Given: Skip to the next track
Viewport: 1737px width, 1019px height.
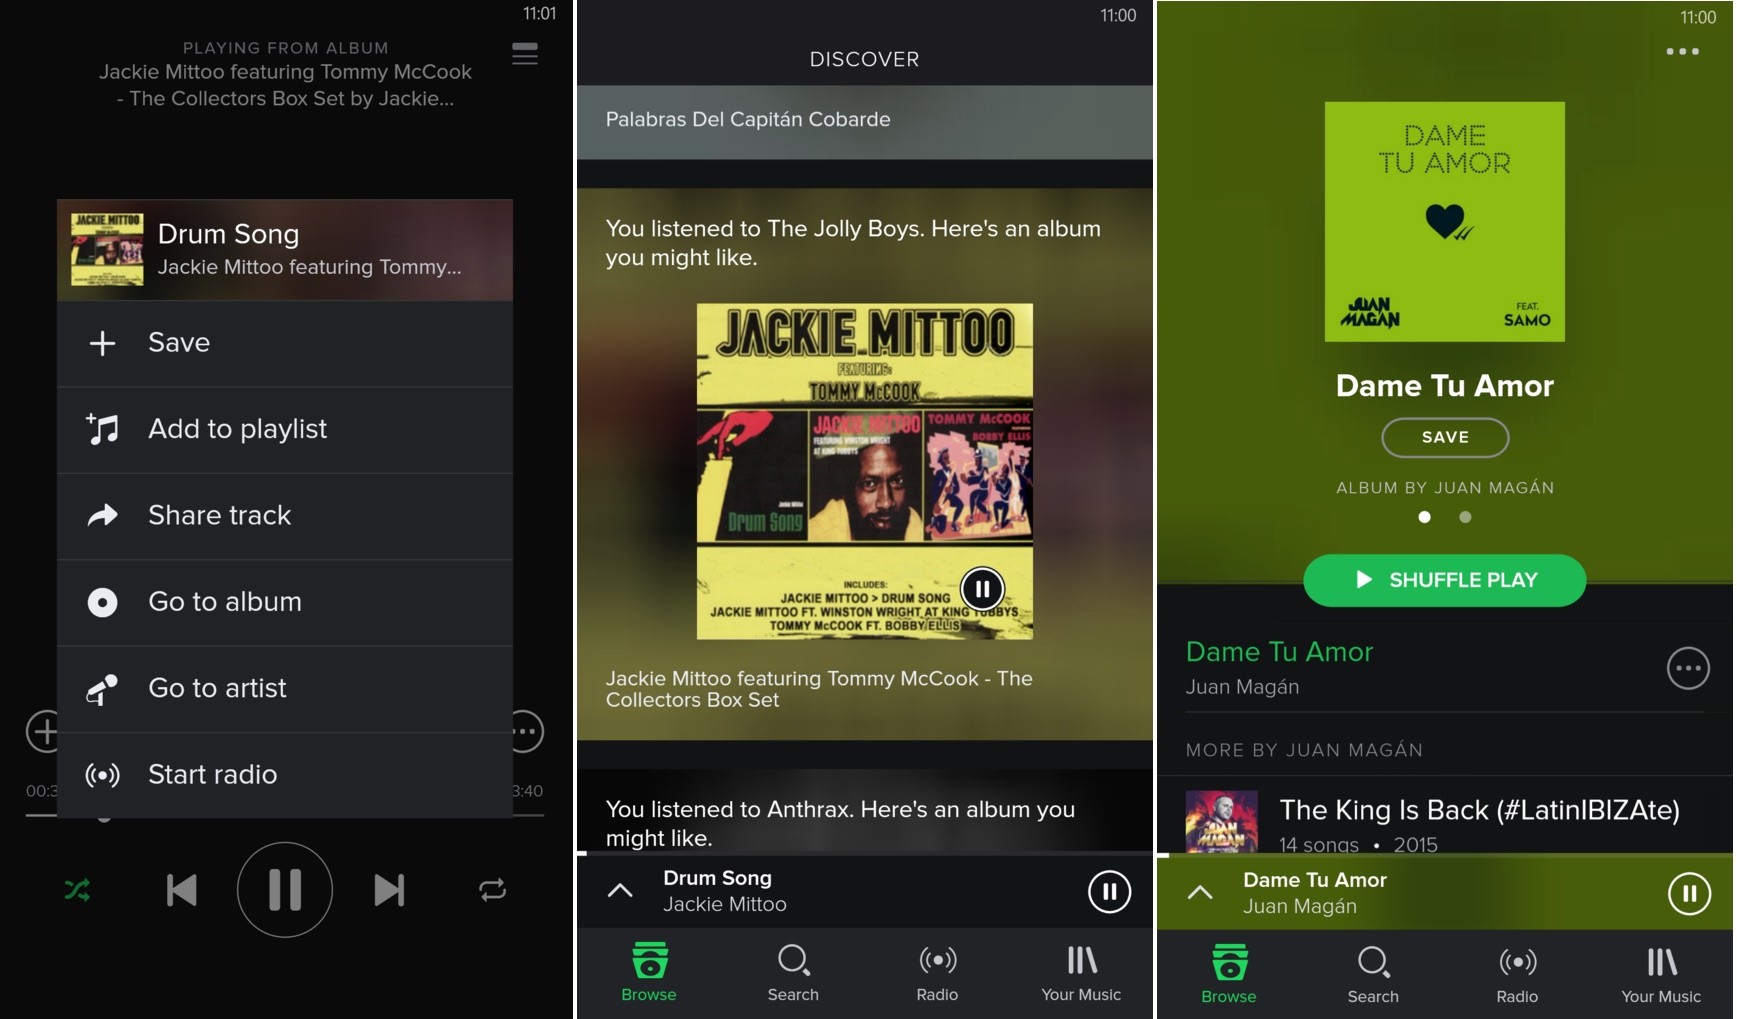Looking at the screenshot, I should point(389,890).
